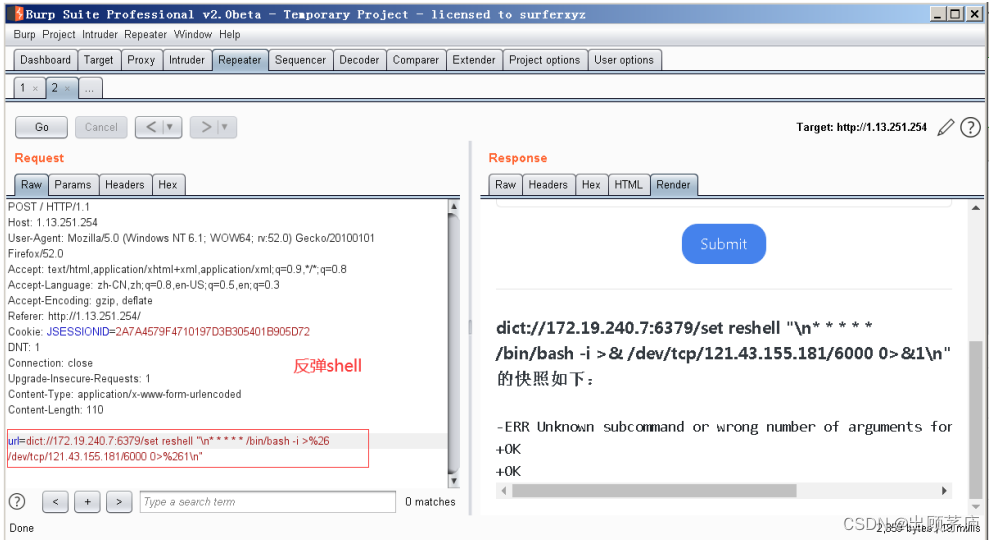
Task: Open the Project menu
Action: [59, 34]
